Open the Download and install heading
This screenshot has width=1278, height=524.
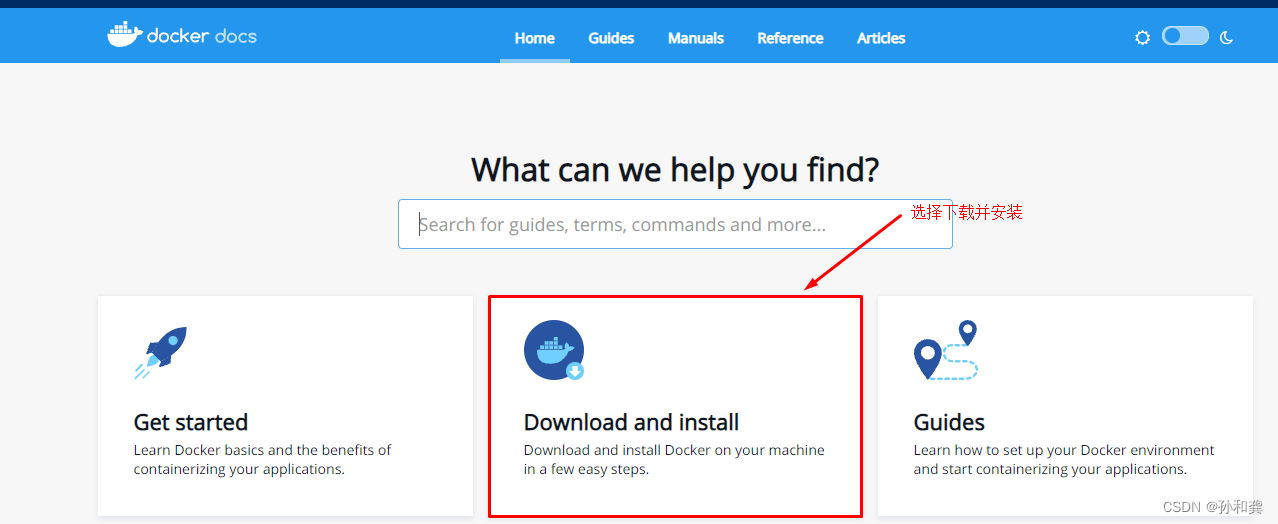coord(632,422)
